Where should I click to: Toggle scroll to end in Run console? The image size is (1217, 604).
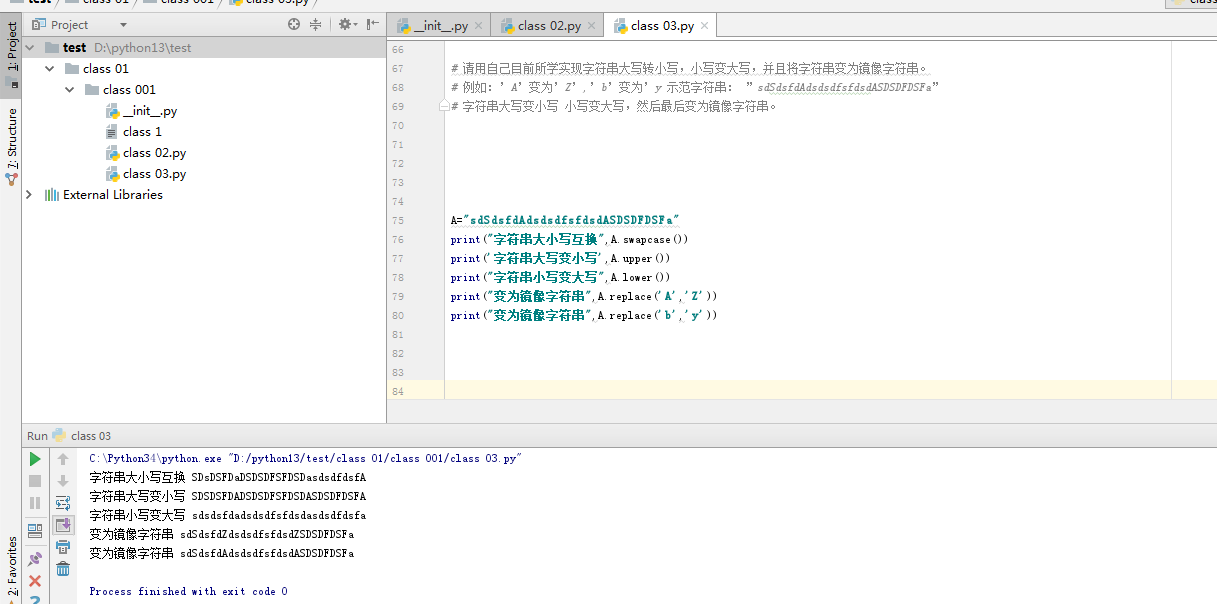tap(63, 525)
